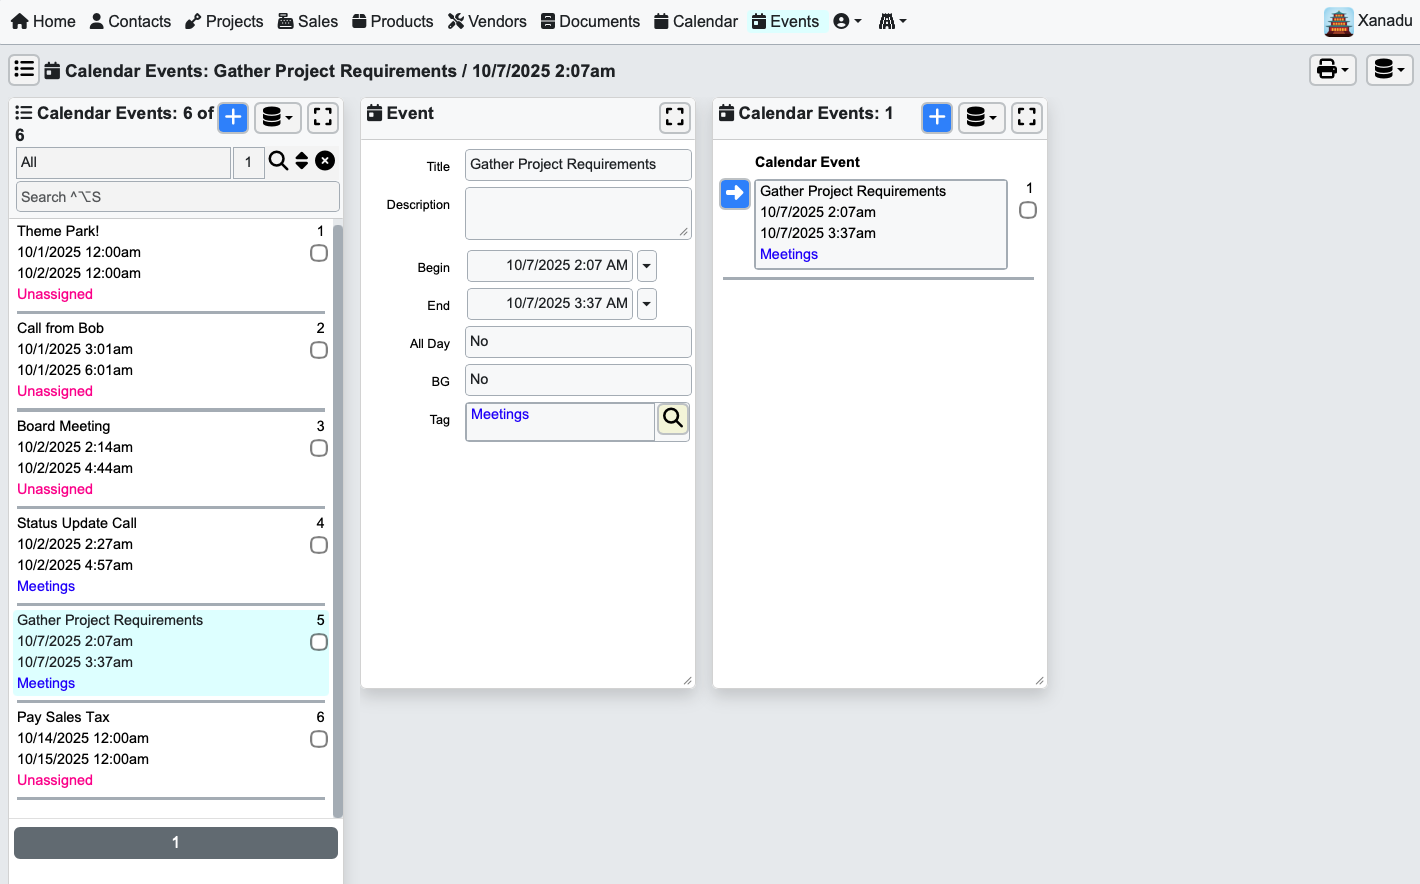This screenshot has height=884, width=1420.
Task: Clear the filter with the X circle icon
Action: point(324,160)
